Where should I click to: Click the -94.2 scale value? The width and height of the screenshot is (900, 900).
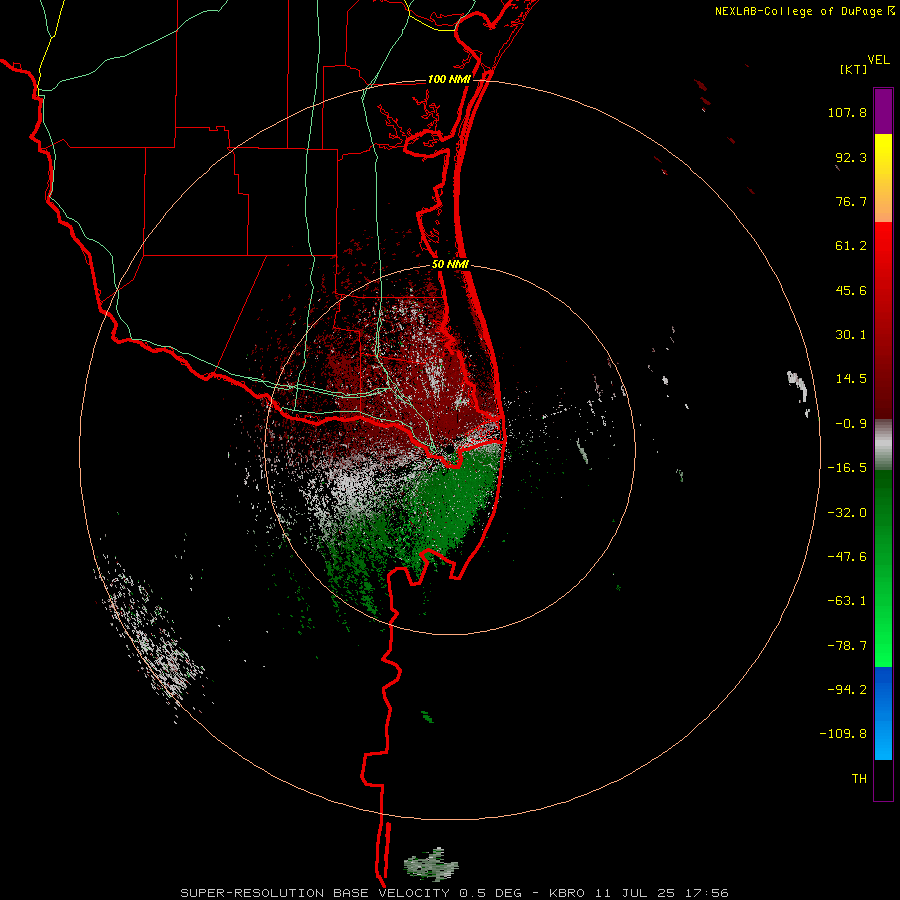click(847, 689)
